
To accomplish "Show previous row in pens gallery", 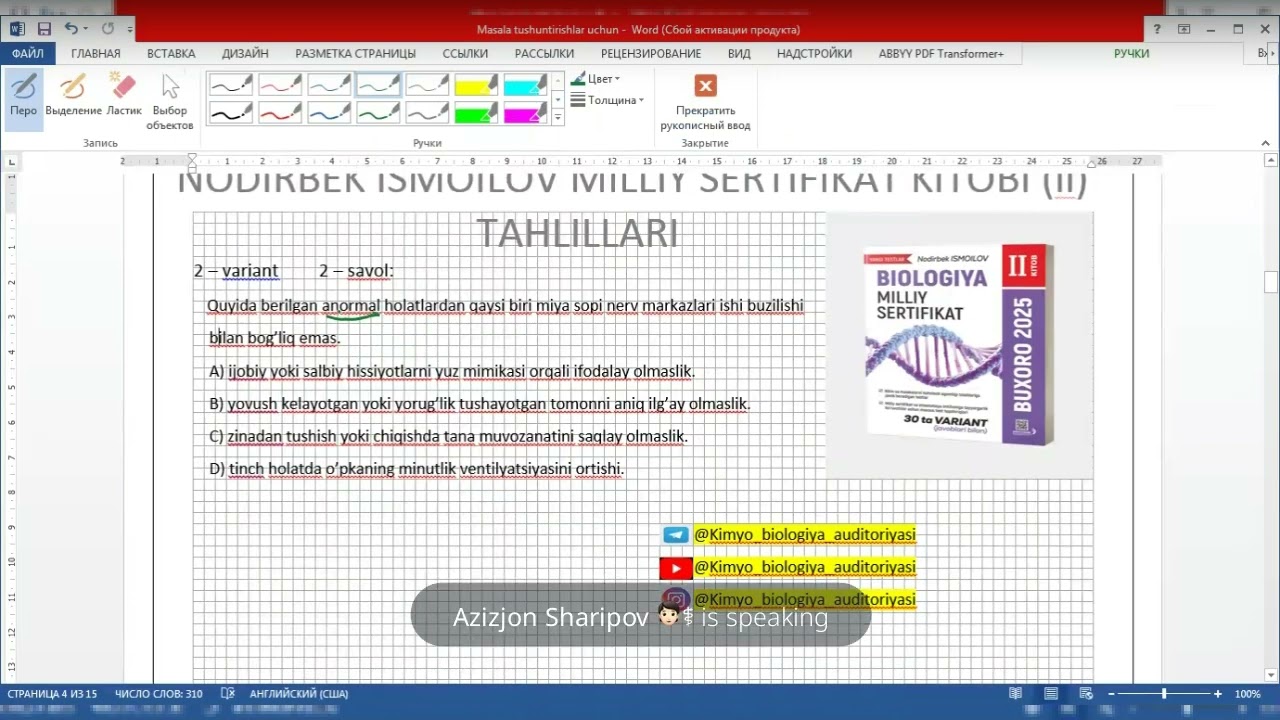I will [x=558, y=80].
